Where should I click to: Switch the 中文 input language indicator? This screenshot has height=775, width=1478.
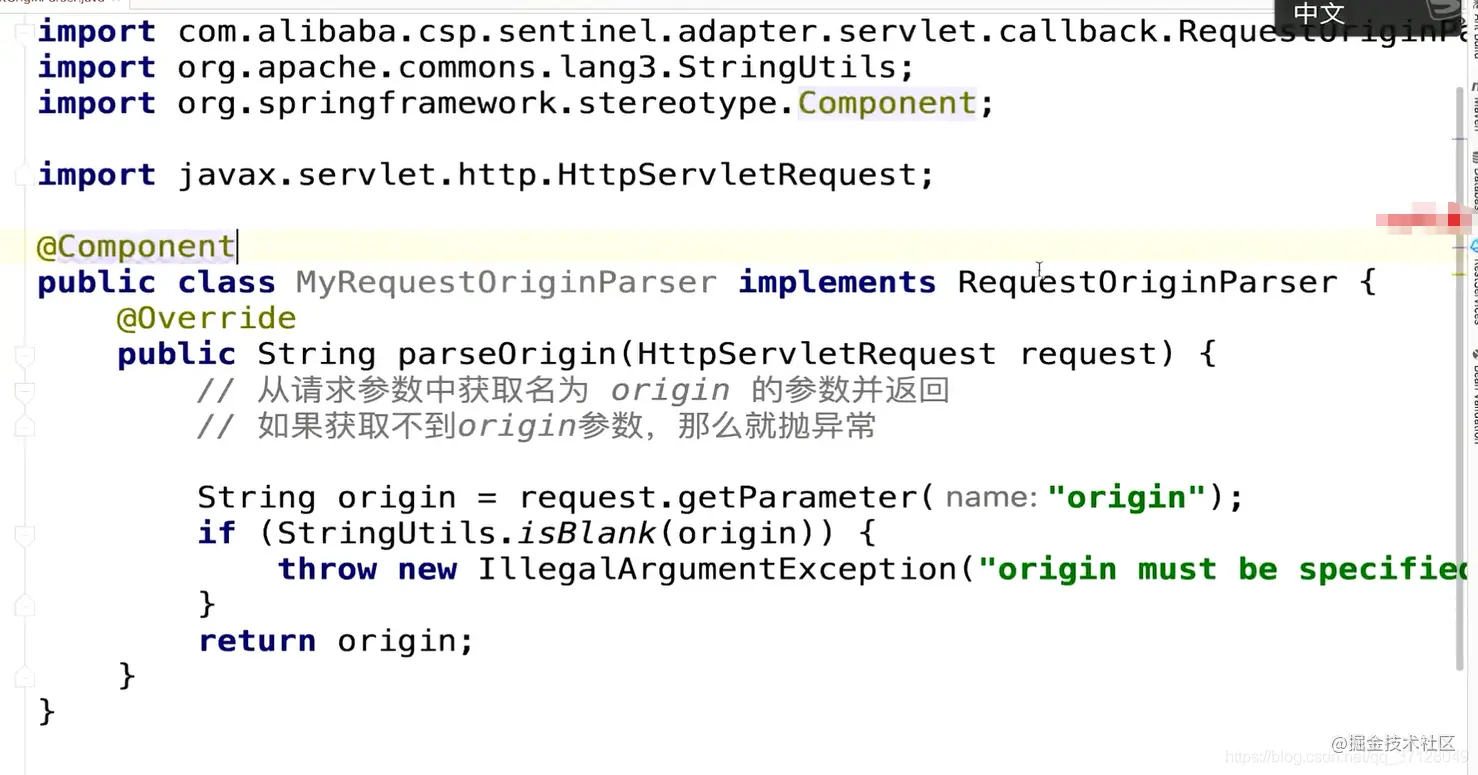pyautogui.click(x=1320, y=13)
